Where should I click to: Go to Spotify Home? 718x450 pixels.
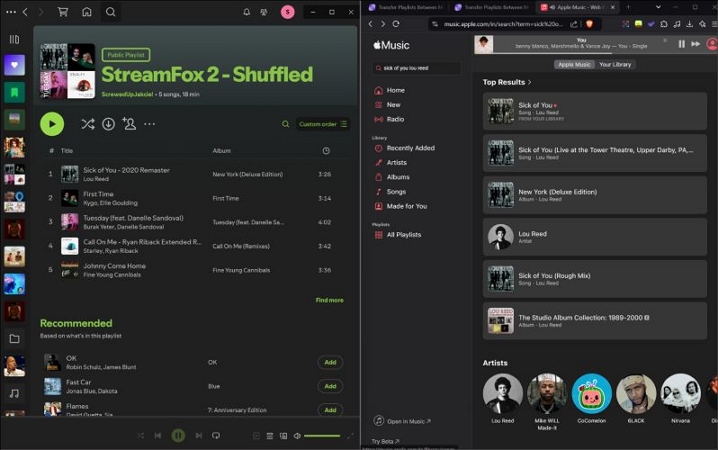[x=87, y=12]
